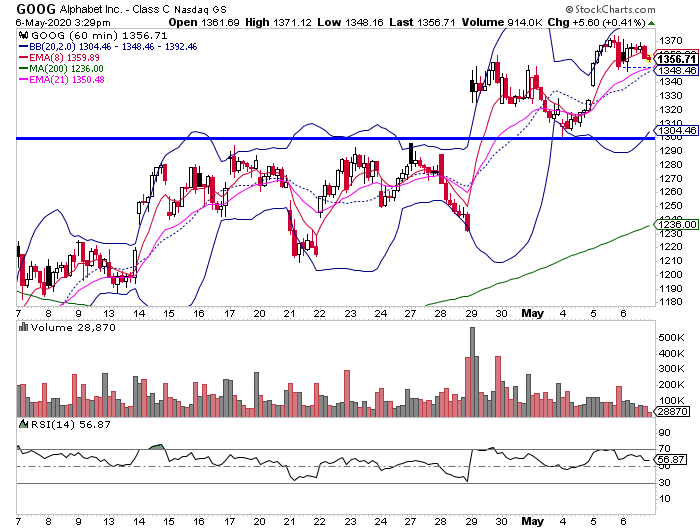The image size is (700, 530).
Task: Click the 1236.00 MA(200) price tag
Action: [677, 224]
